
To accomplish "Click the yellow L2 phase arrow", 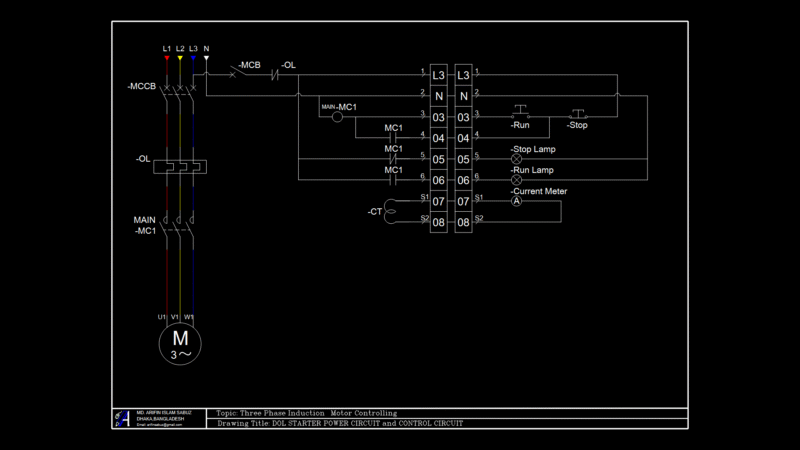I will 180,58.
